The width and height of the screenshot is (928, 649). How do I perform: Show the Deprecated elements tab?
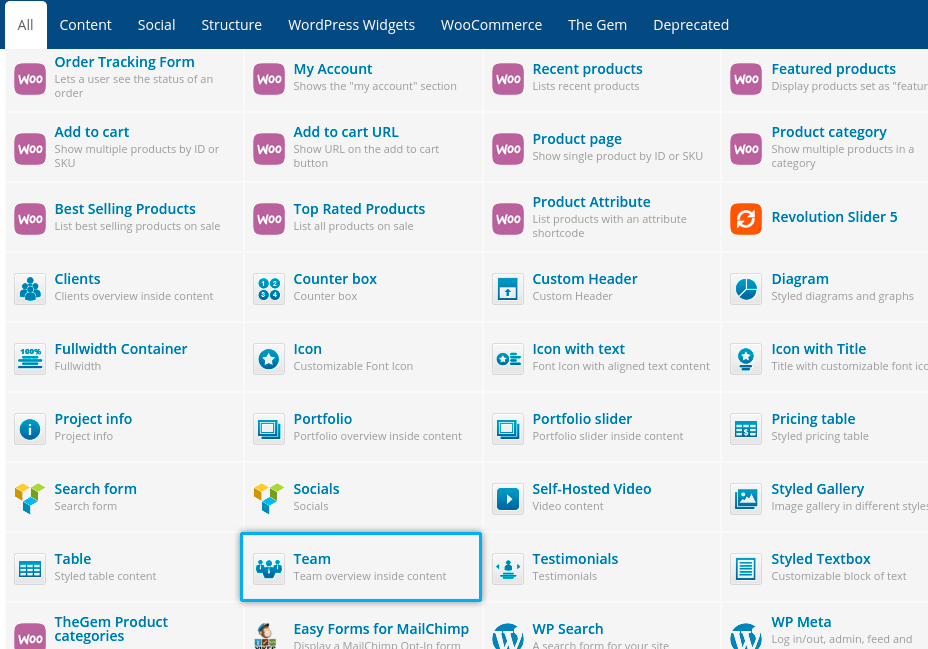(x=691, y=25)
